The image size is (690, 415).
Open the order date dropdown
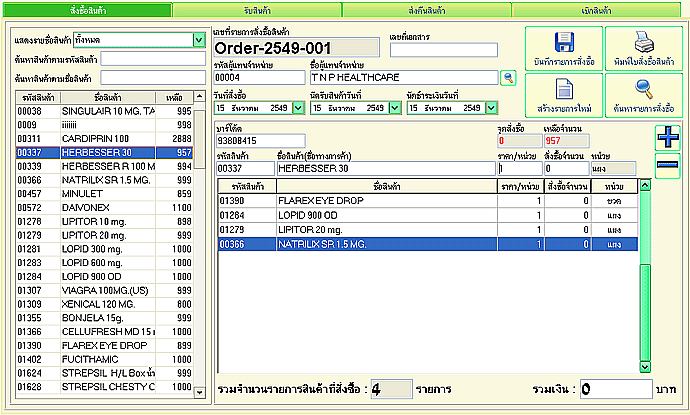pos(298,108)
